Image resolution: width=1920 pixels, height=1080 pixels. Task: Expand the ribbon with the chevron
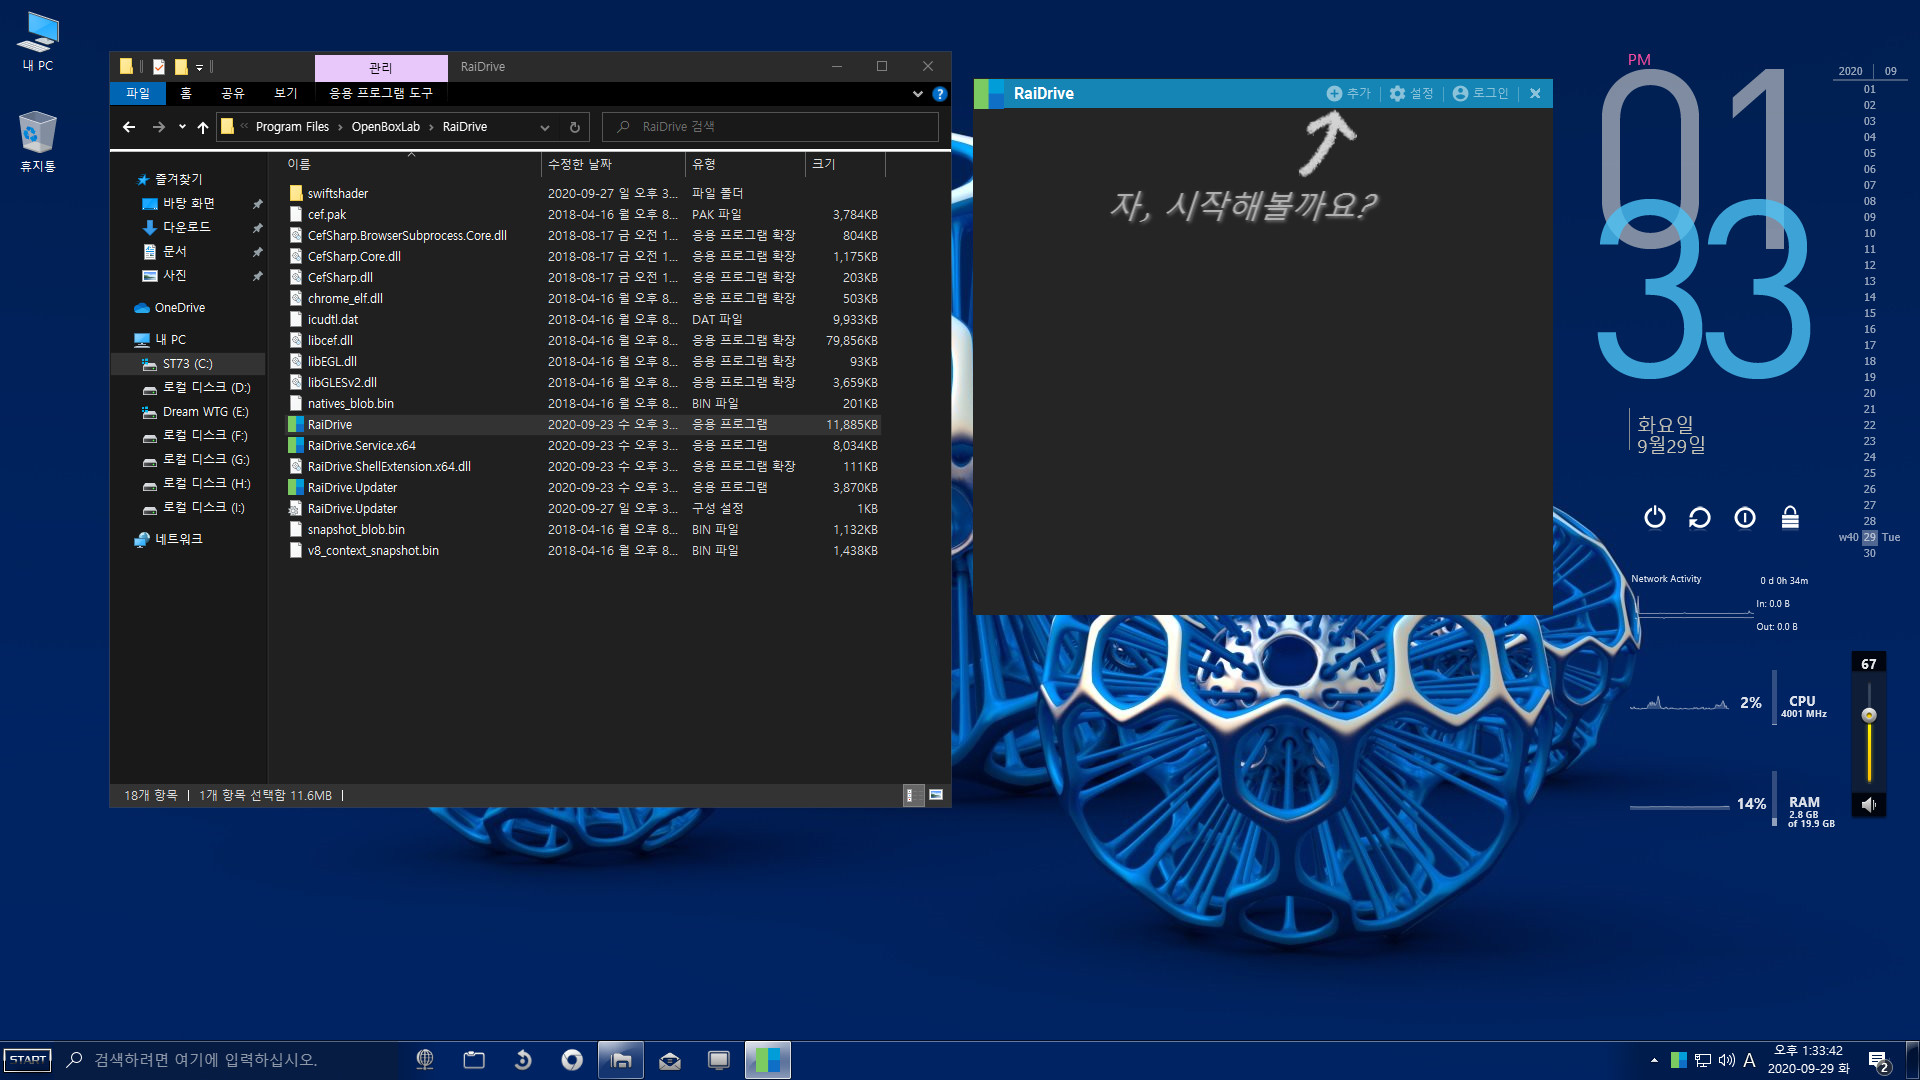917,94
